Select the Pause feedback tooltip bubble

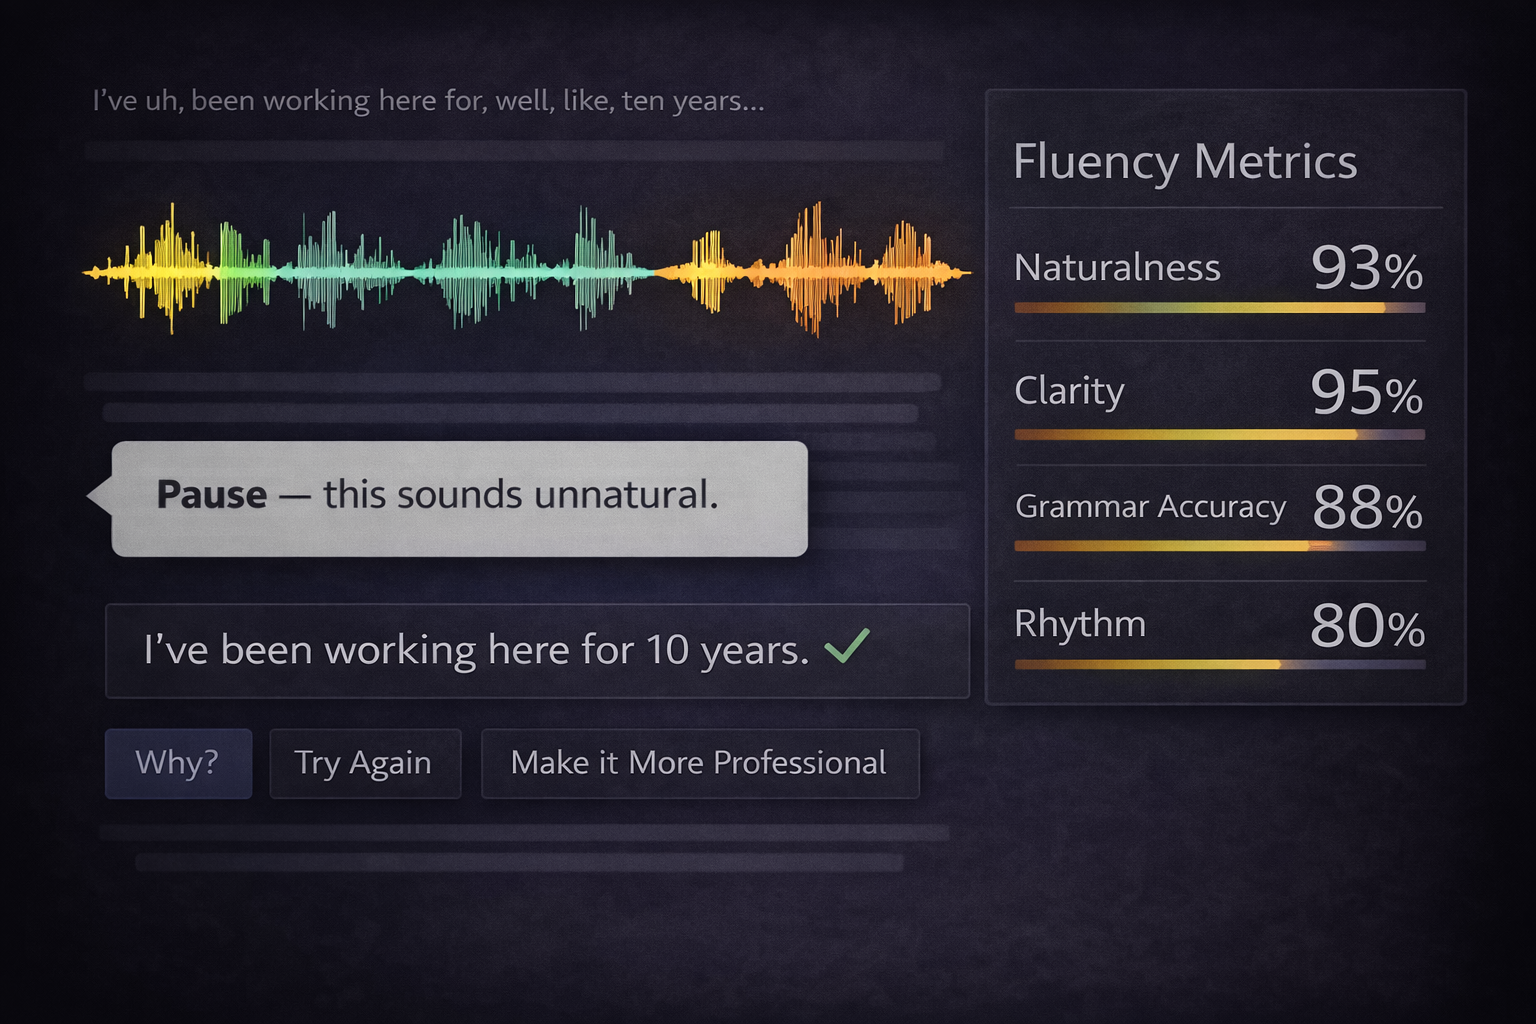pos(460,498)
